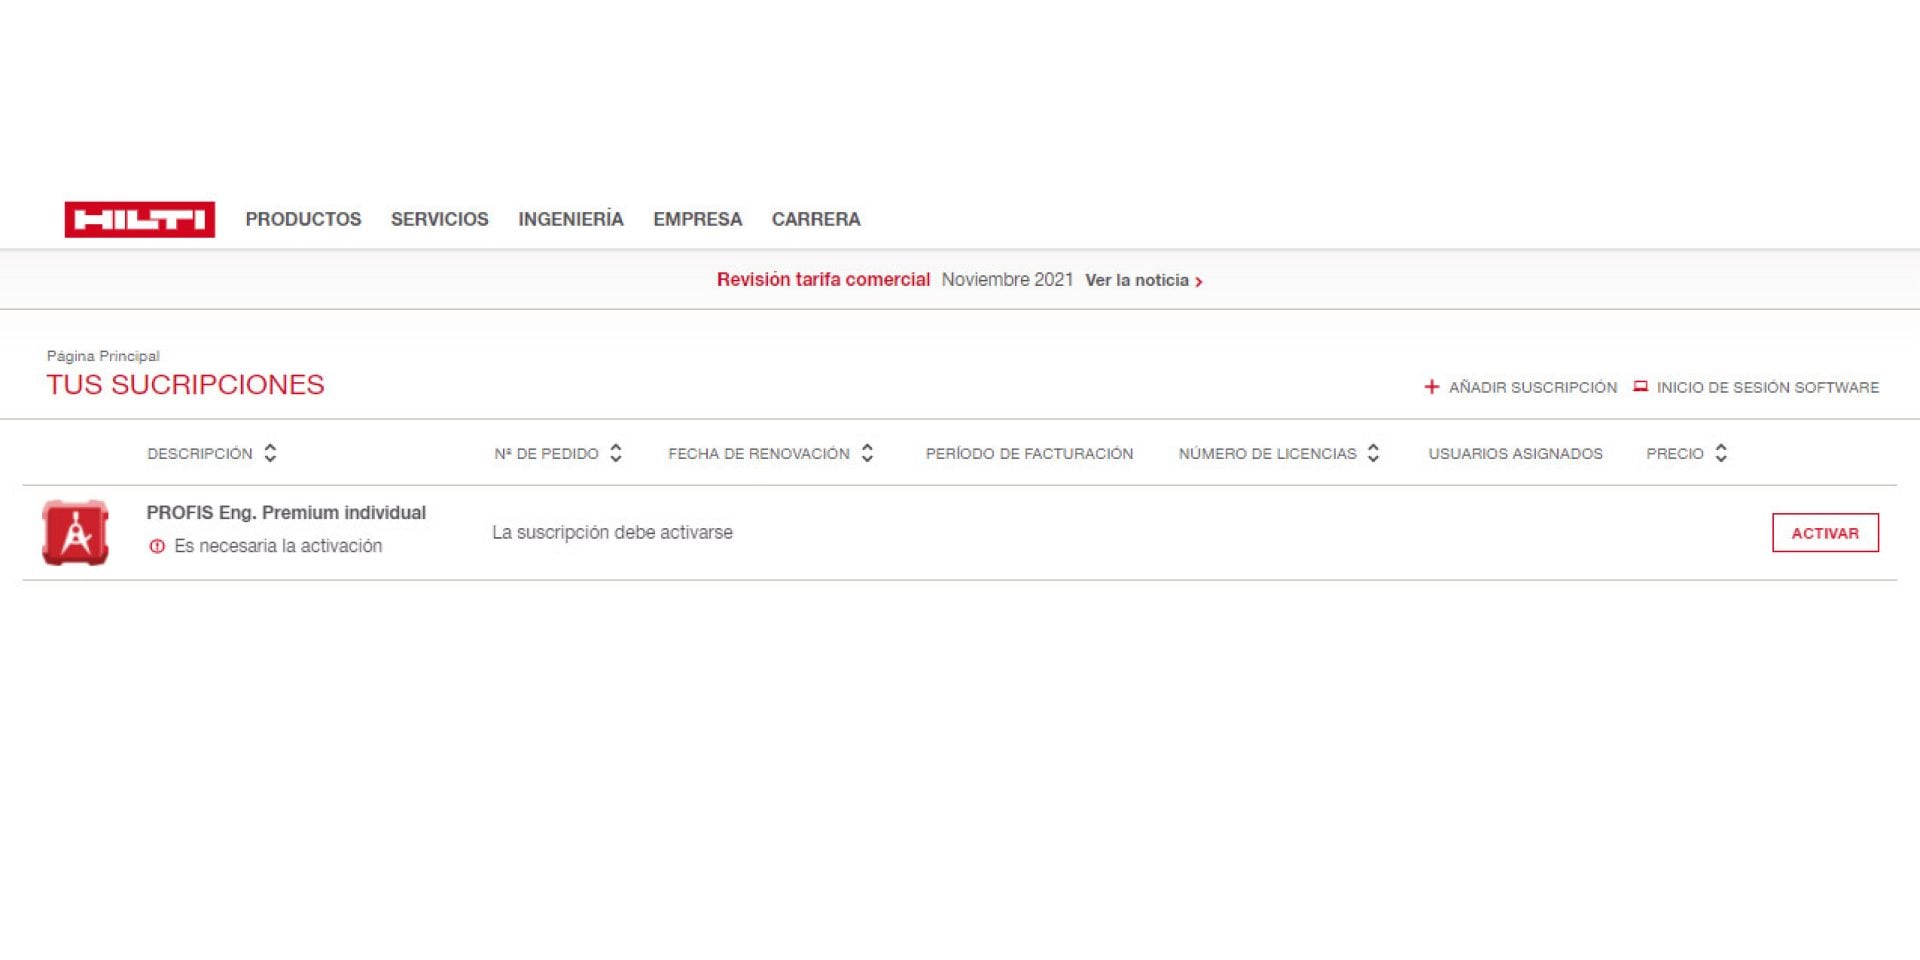Sort by Precio arrows
1920x960 pixels.
(x=1720, y=453)
